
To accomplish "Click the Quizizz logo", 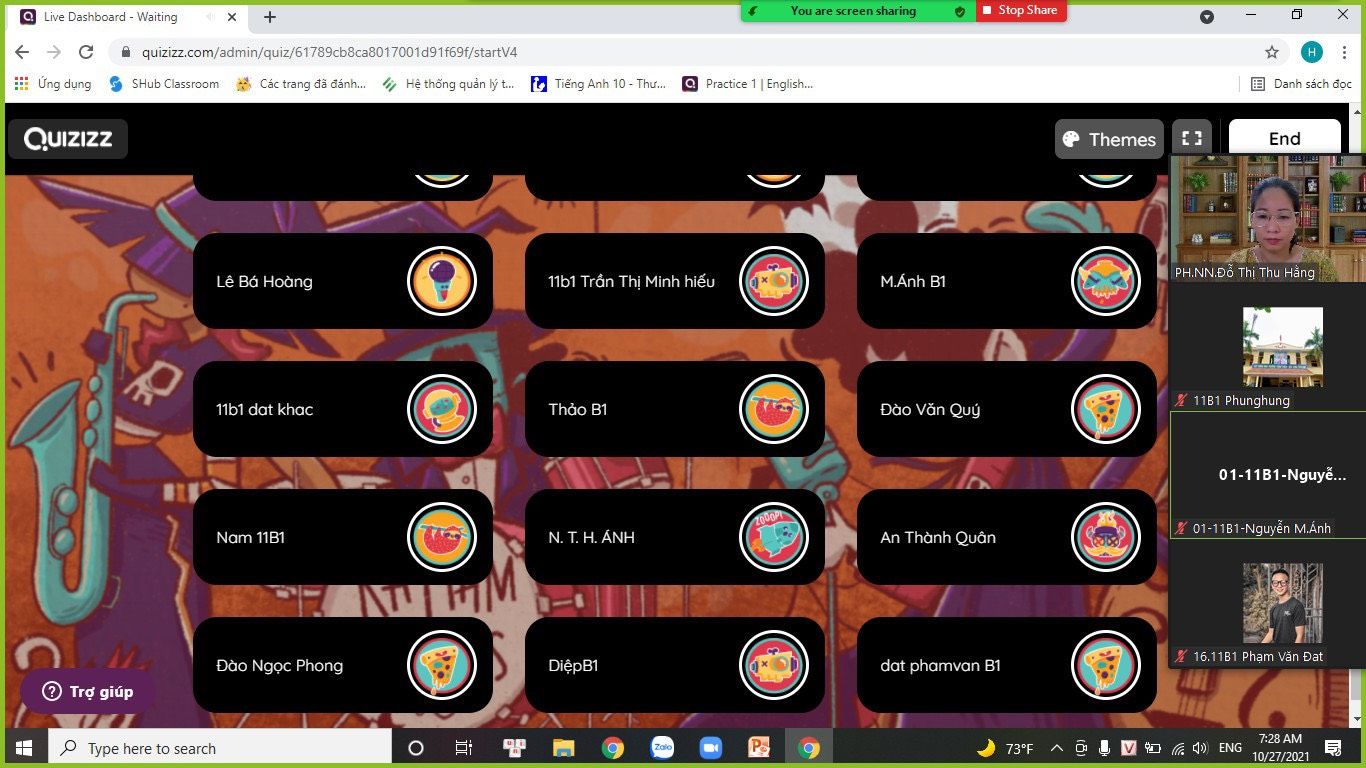I will point(68,139).
